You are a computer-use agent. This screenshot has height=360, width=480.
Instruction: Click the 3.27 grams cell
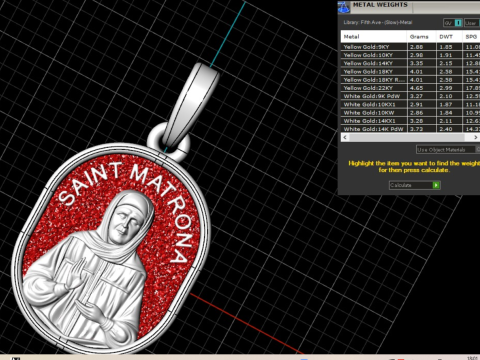coord(422,96)
